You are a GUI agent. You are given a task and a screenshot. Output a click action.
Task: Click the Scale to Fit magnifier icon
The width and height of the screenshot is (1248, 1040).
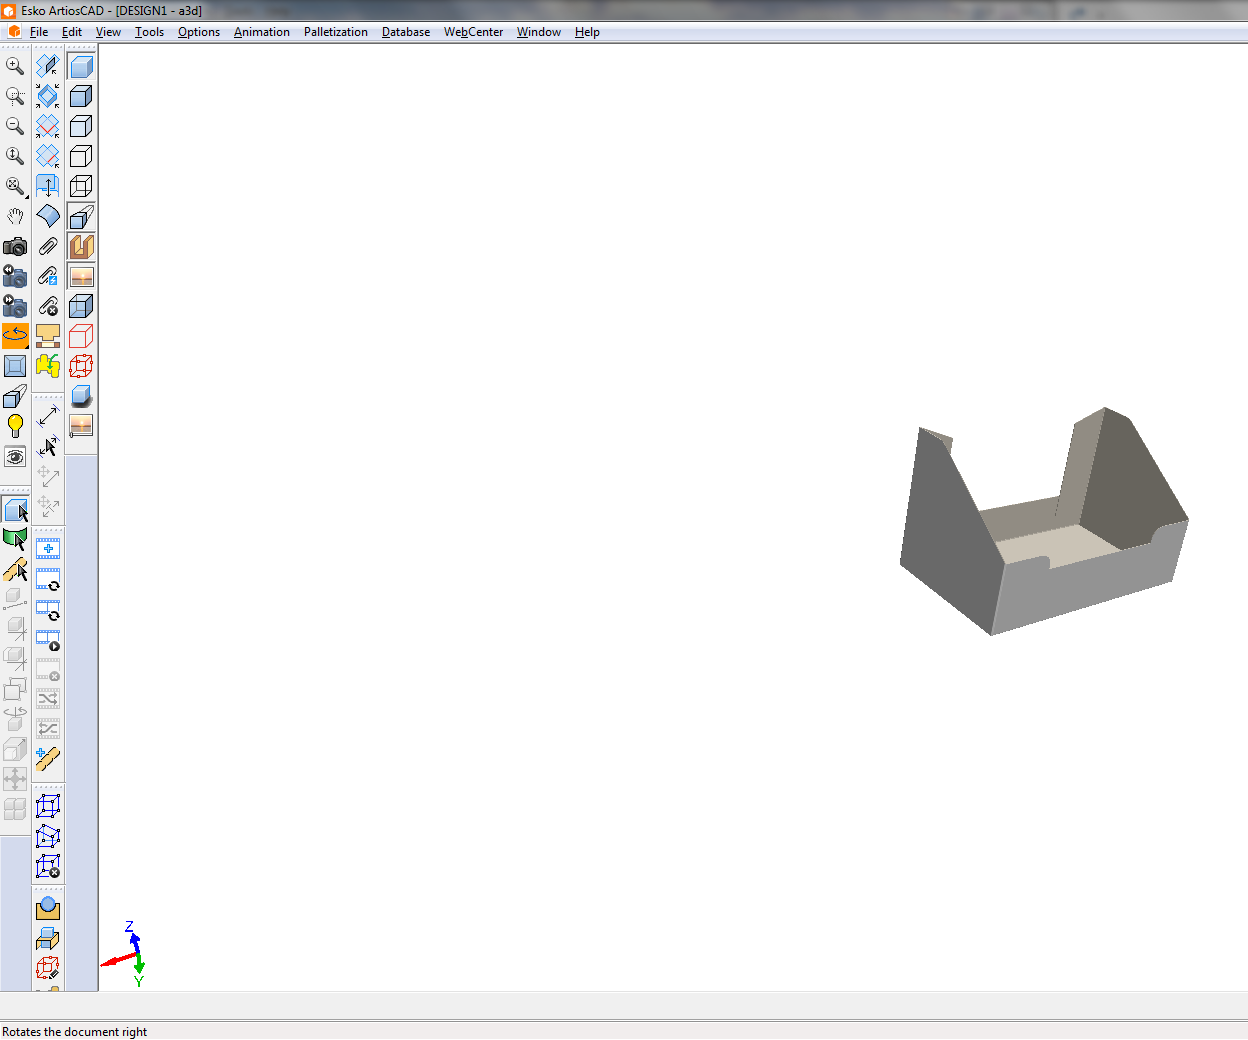pos(15,186)
